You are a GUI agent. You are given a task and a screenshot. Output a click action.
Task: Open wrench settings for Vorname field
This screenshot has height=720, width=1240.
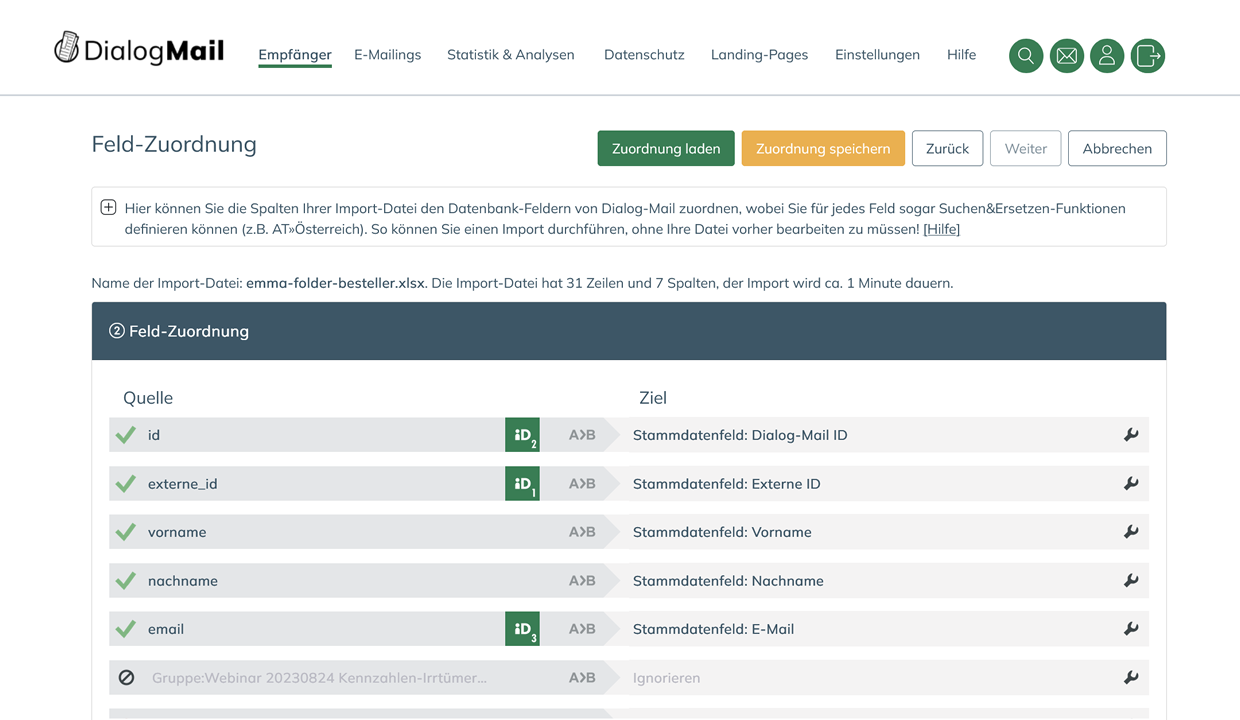(1131, 532)
